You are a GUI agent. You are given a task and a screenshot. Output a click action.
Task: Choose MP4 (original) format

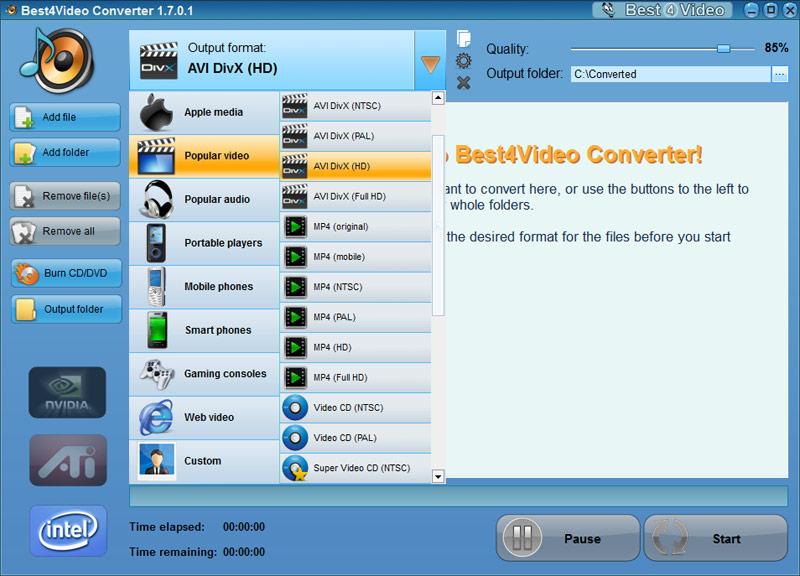(x=356, y=227)
